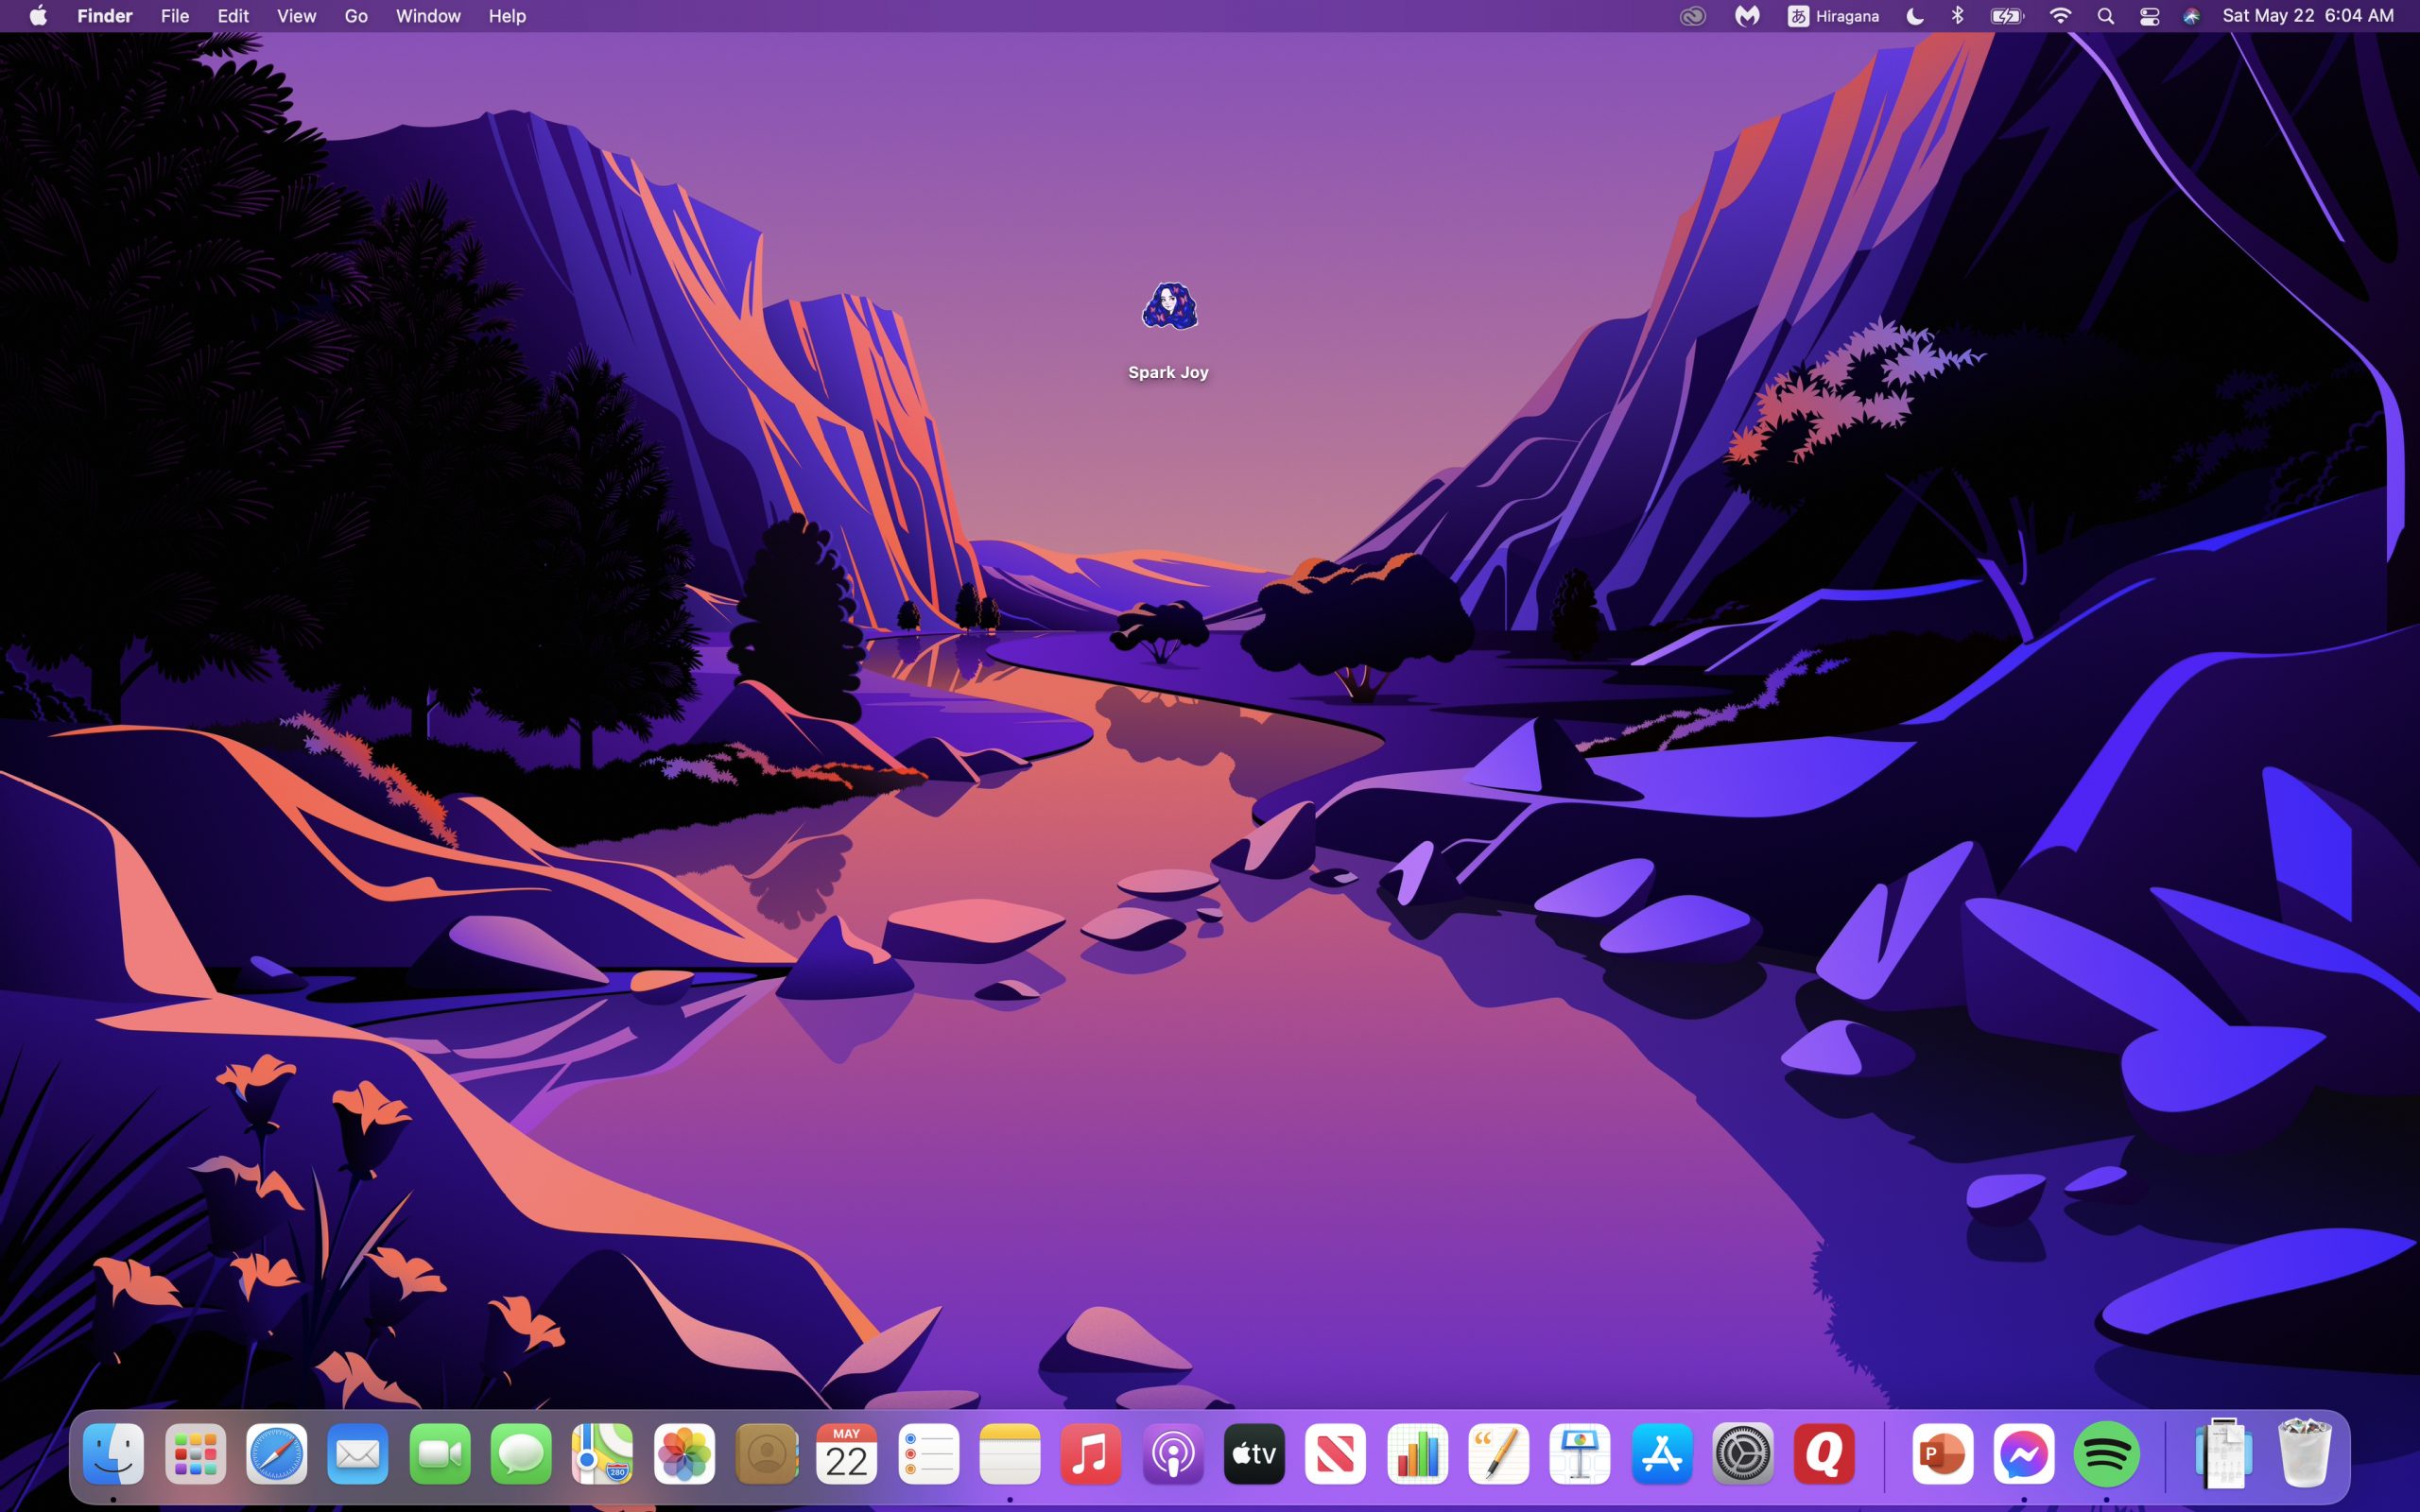
Task: Select the Spark Joy desktop icon
Action: pos(1169,308)
